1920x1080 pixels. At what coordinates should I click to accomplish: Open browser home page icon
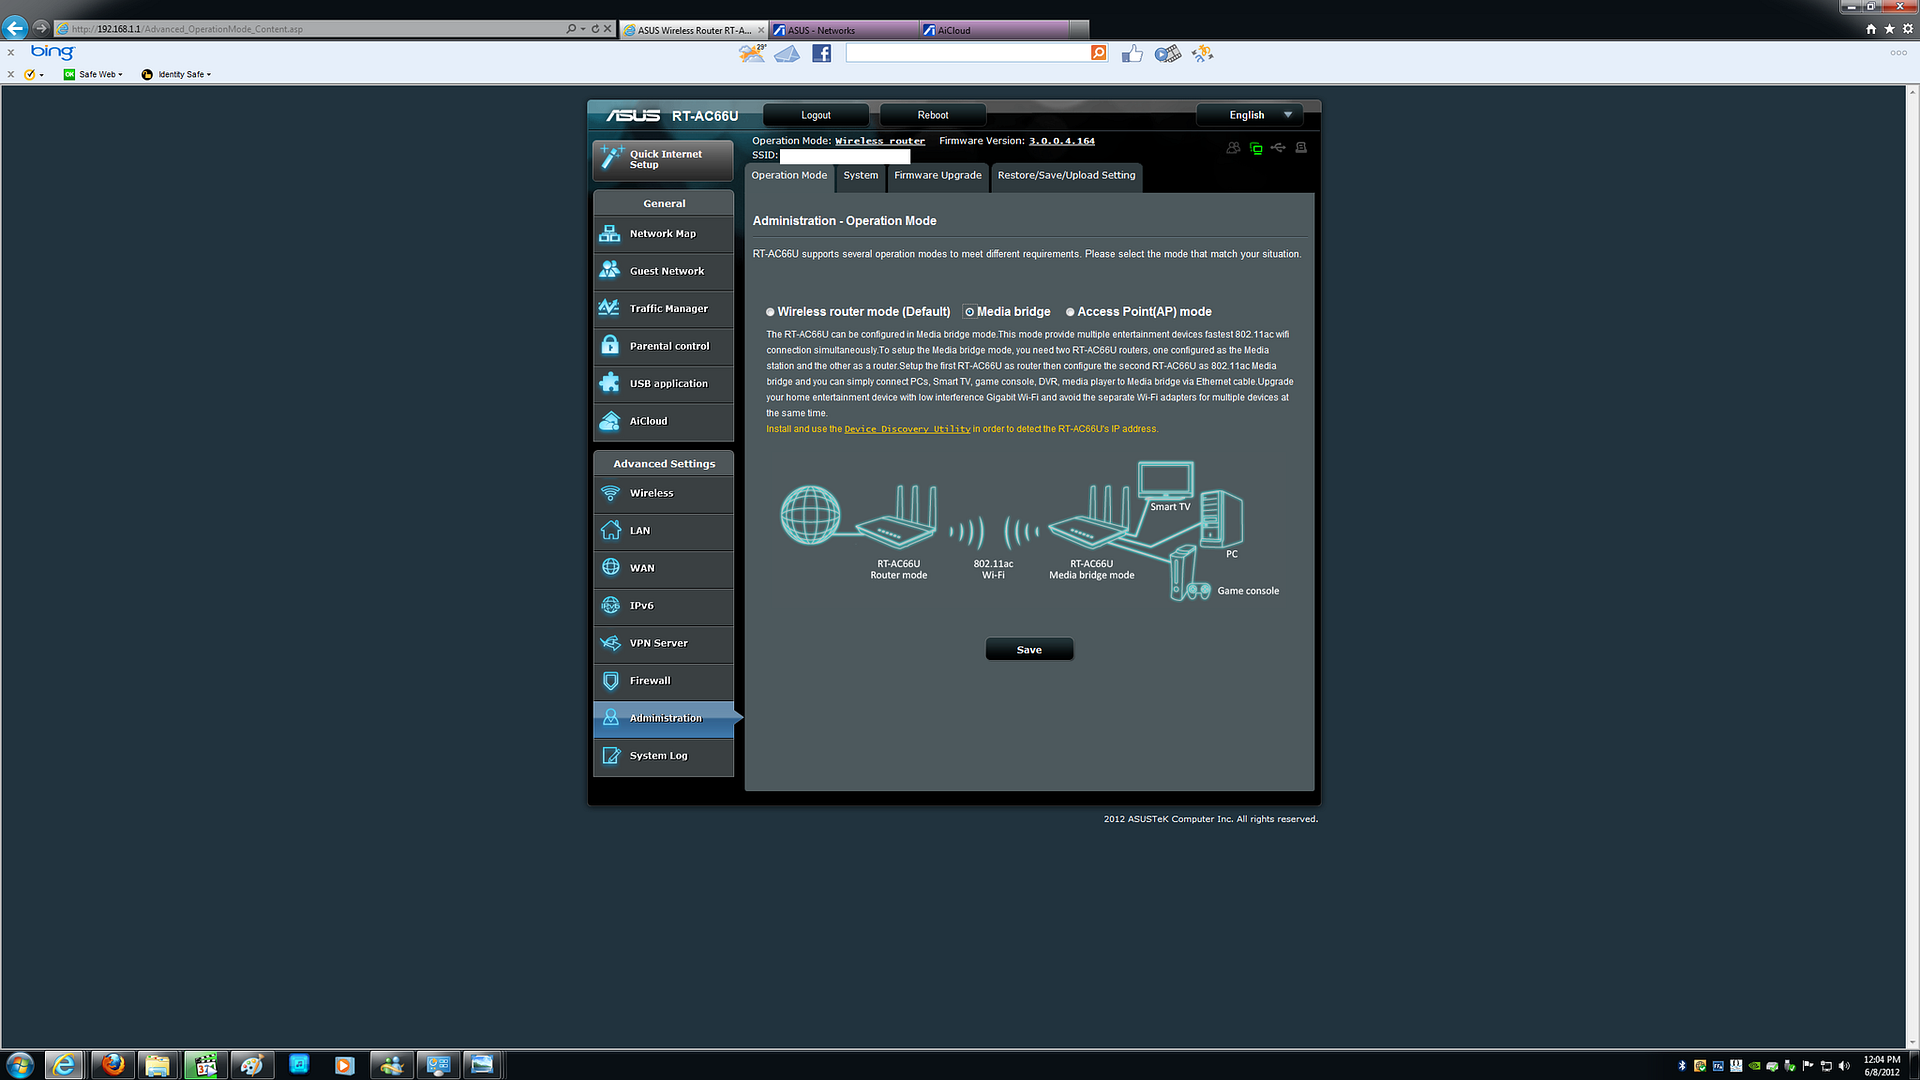tap(1871, 29)
